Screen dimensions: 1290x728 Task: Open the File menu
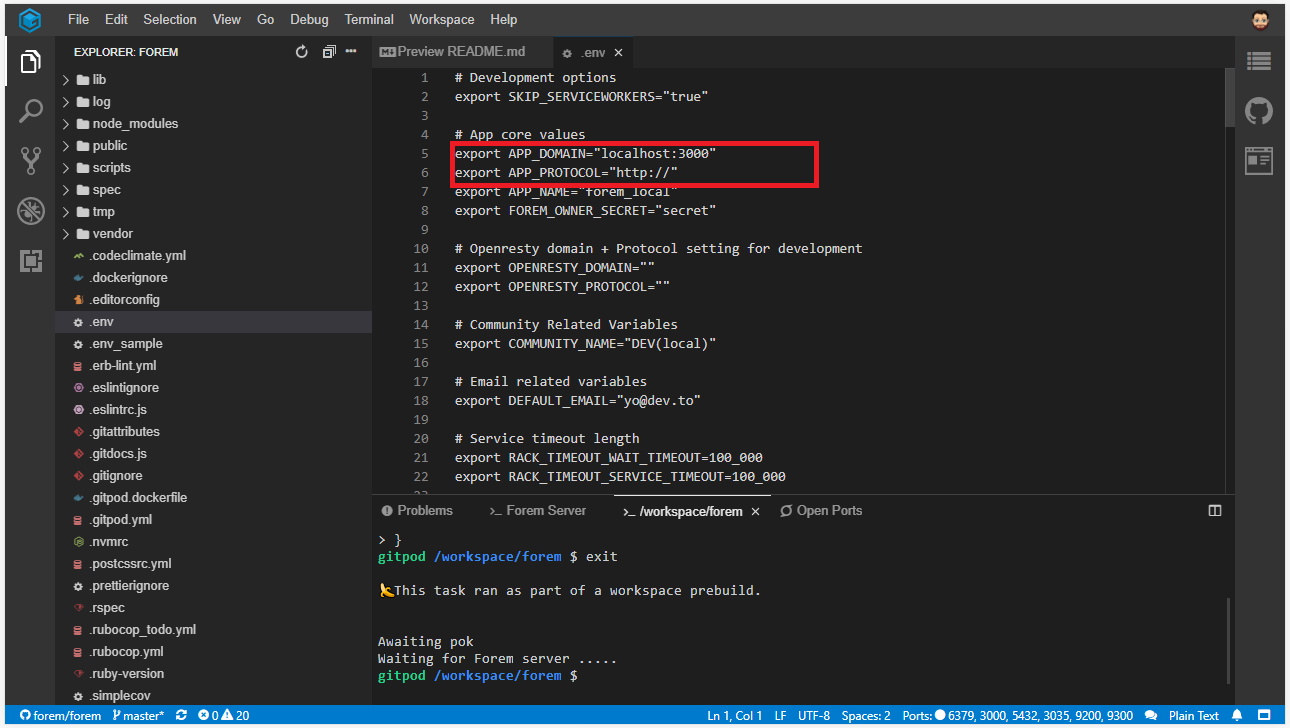(78, 19)
